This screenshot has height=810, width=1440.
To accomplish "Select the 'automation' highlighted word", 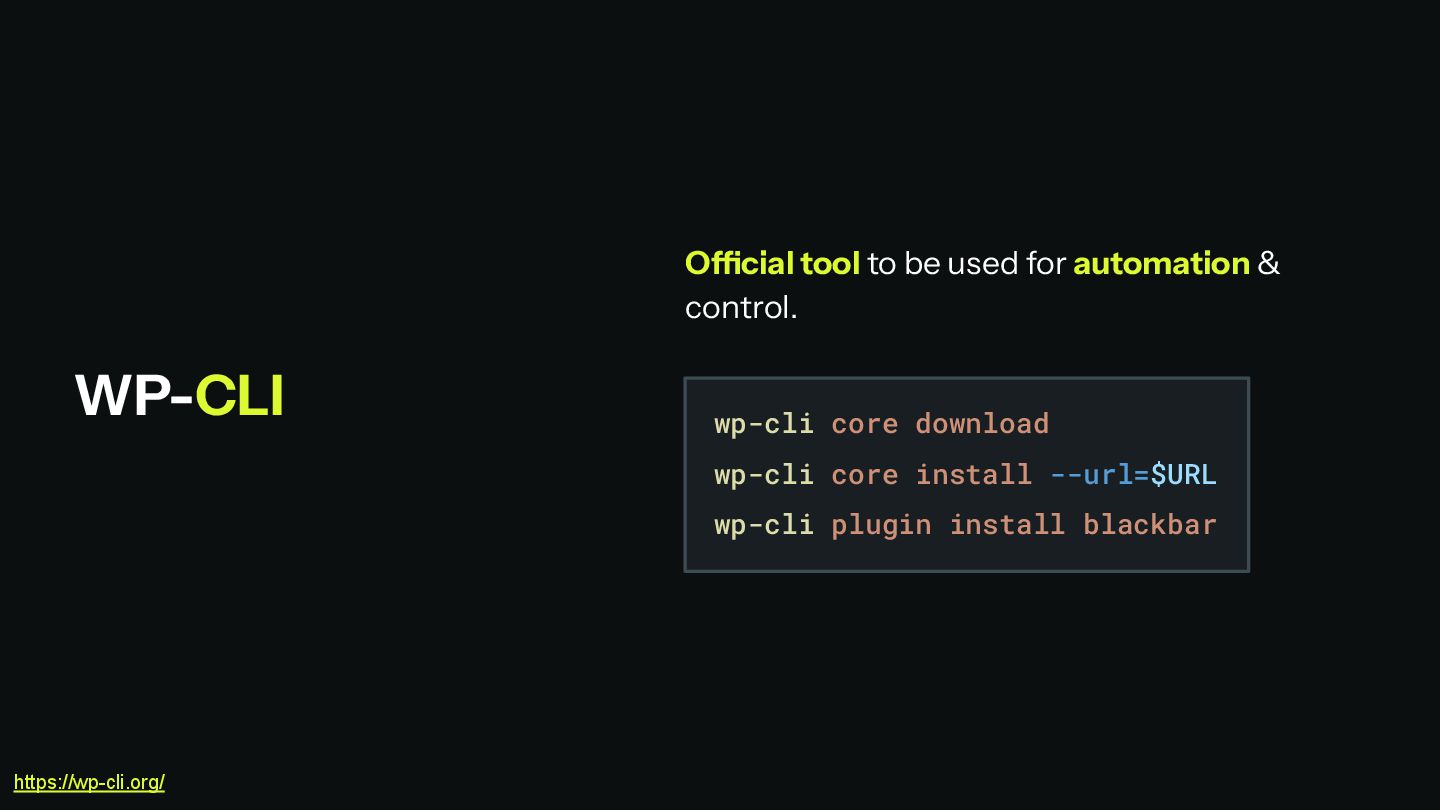I will 1161,263.
